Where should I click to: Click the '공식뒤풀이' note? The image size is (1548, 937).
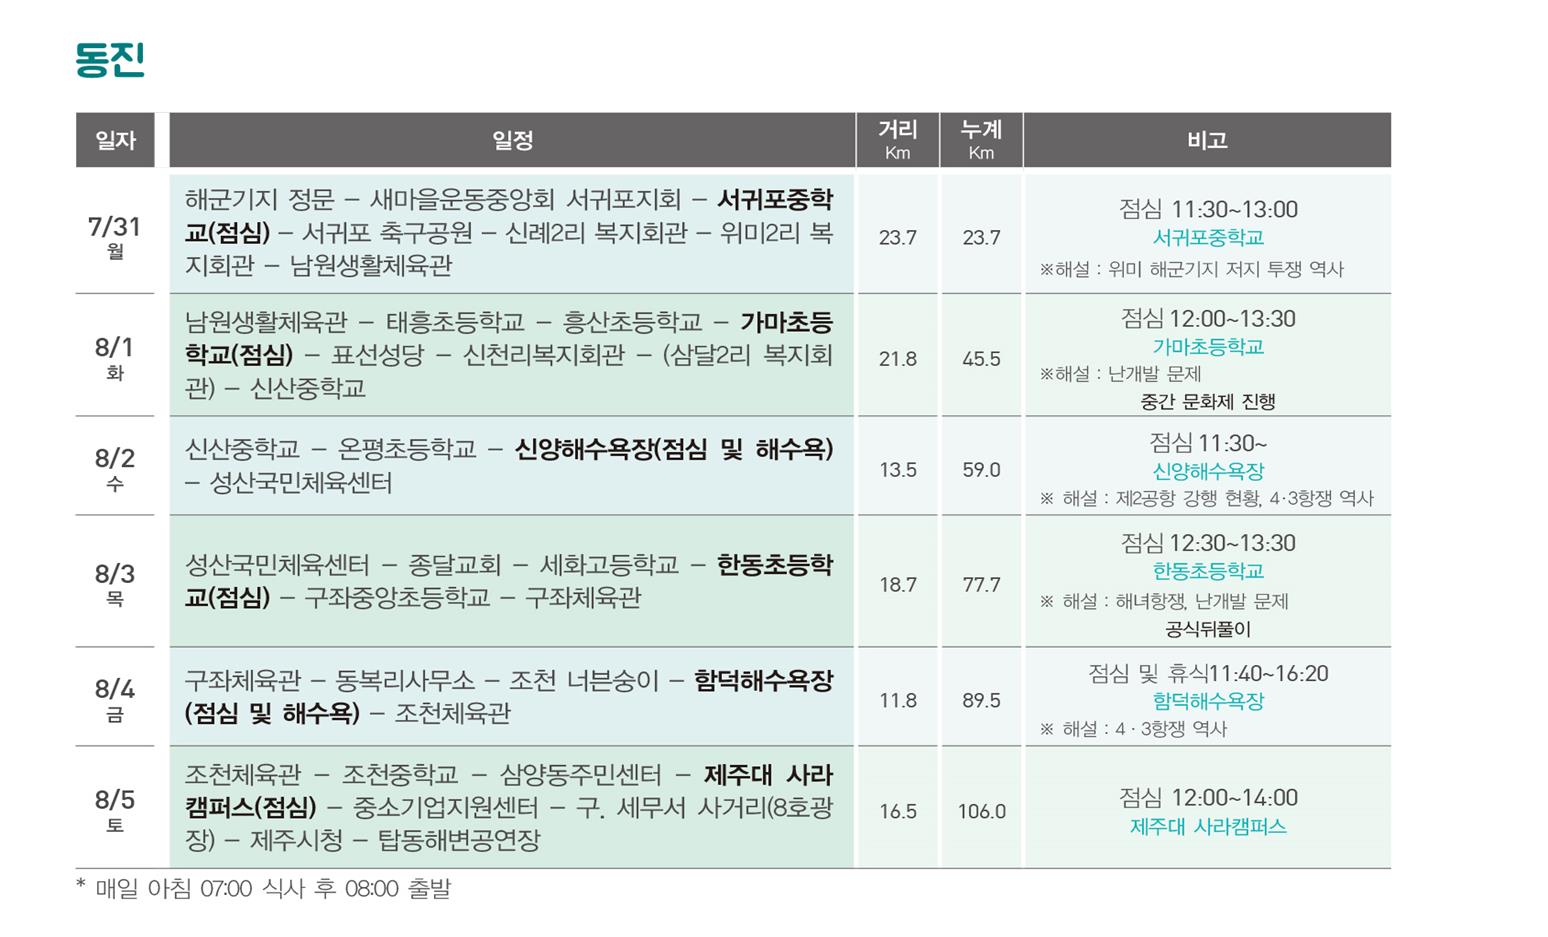click(1208, 629)
